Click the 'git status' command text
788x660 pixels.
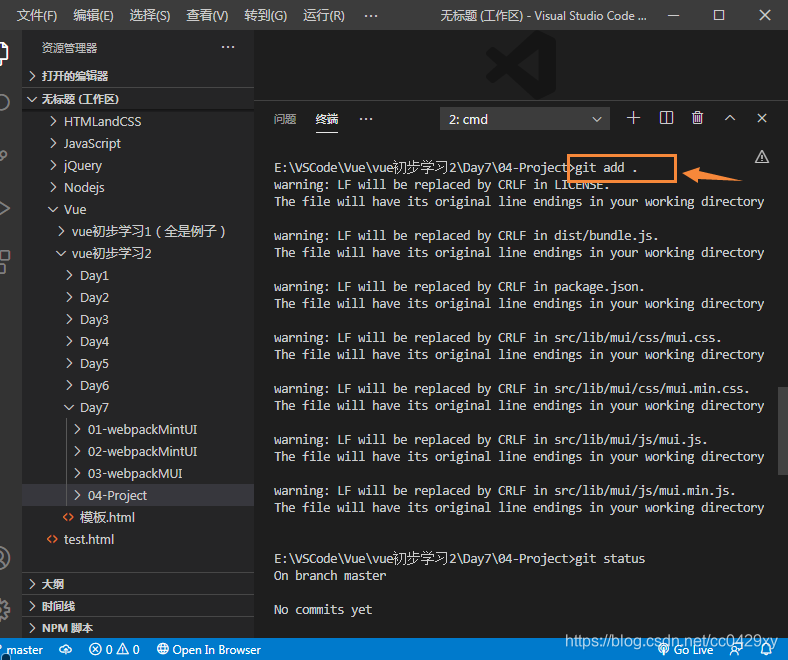tap(610, 559)
